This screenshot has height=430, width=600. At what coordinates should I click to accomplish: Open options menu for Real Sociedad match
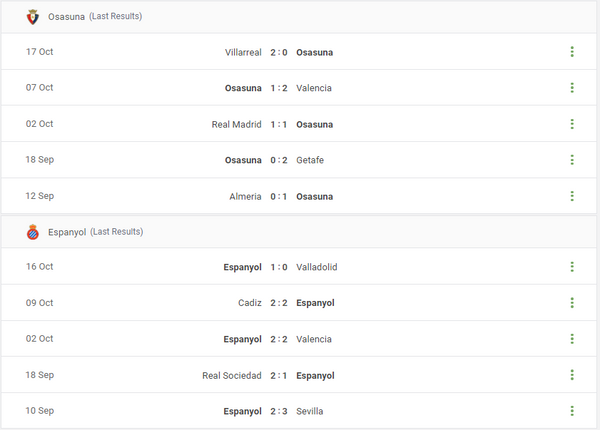572,375
